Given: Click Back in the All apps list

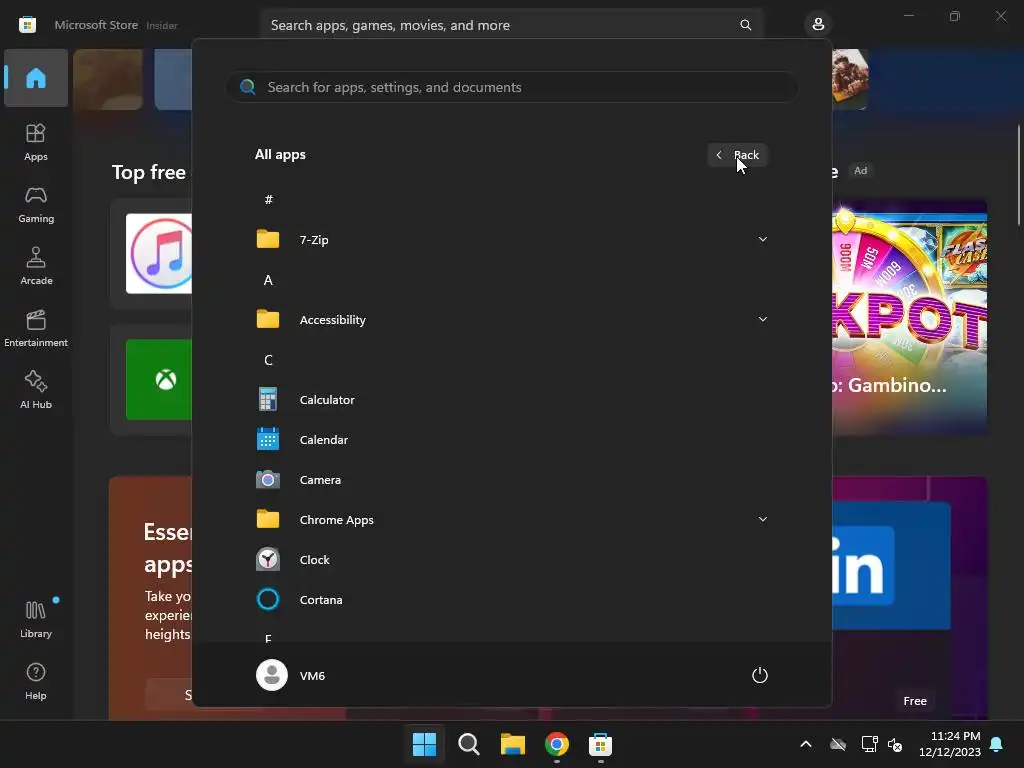Looking at the screenshot, I should [x=738, y=155].
